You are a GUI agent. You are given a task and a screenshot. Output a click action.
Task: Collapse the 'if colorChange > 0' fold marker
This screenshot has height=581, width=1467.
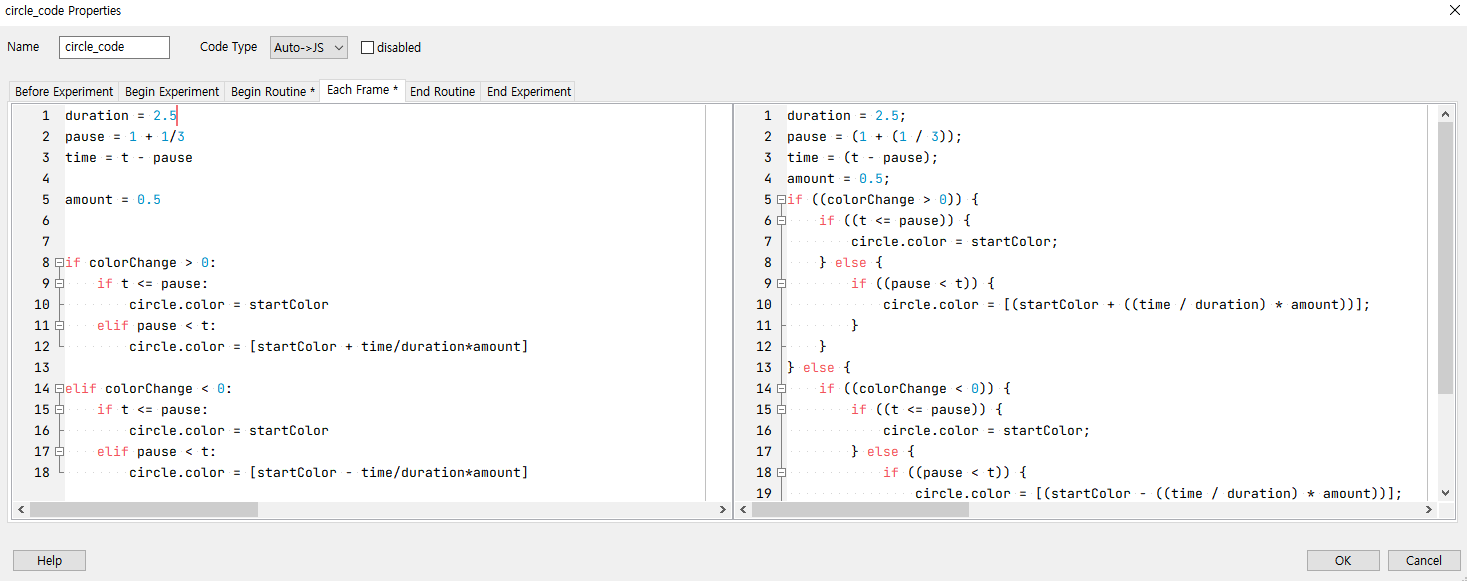click(60, 262)
